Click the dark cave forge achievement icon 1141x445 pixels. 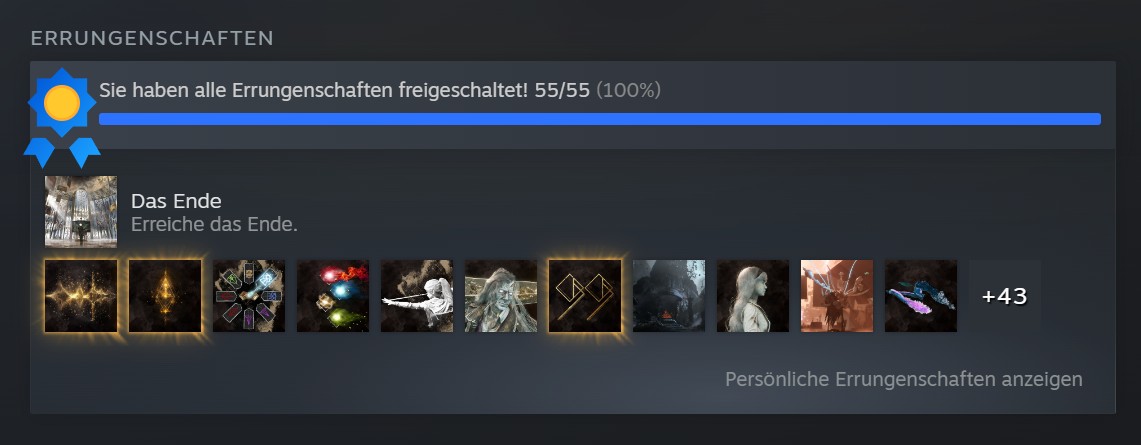click(669, 296)
